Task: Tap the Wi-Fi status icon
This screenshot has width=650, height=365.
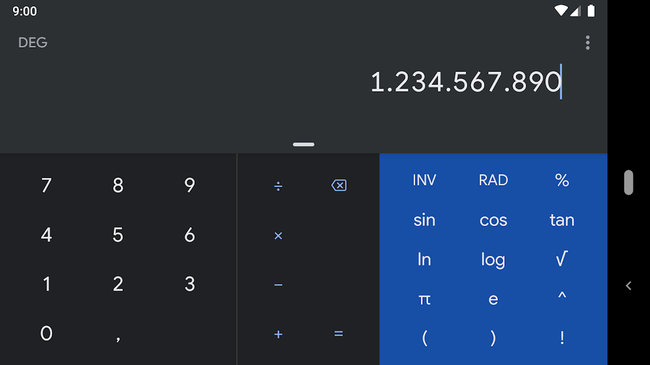Action: [561, 11]
